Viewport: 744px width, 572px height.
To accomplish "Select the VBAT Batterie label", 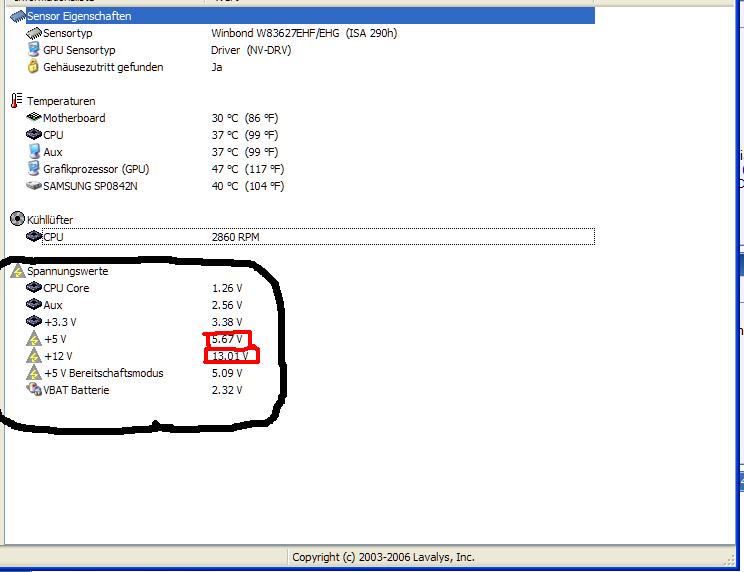I will pyautogui.click(x=76, y=390).
